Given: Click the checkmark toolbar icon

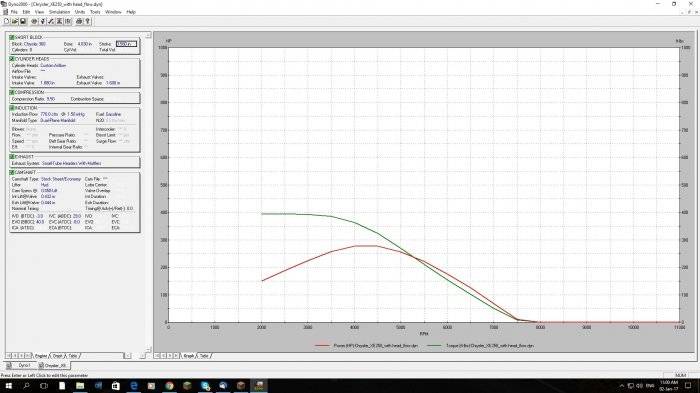Looking at the screenshot, I should pyautogui.click(x=50, y=21).
